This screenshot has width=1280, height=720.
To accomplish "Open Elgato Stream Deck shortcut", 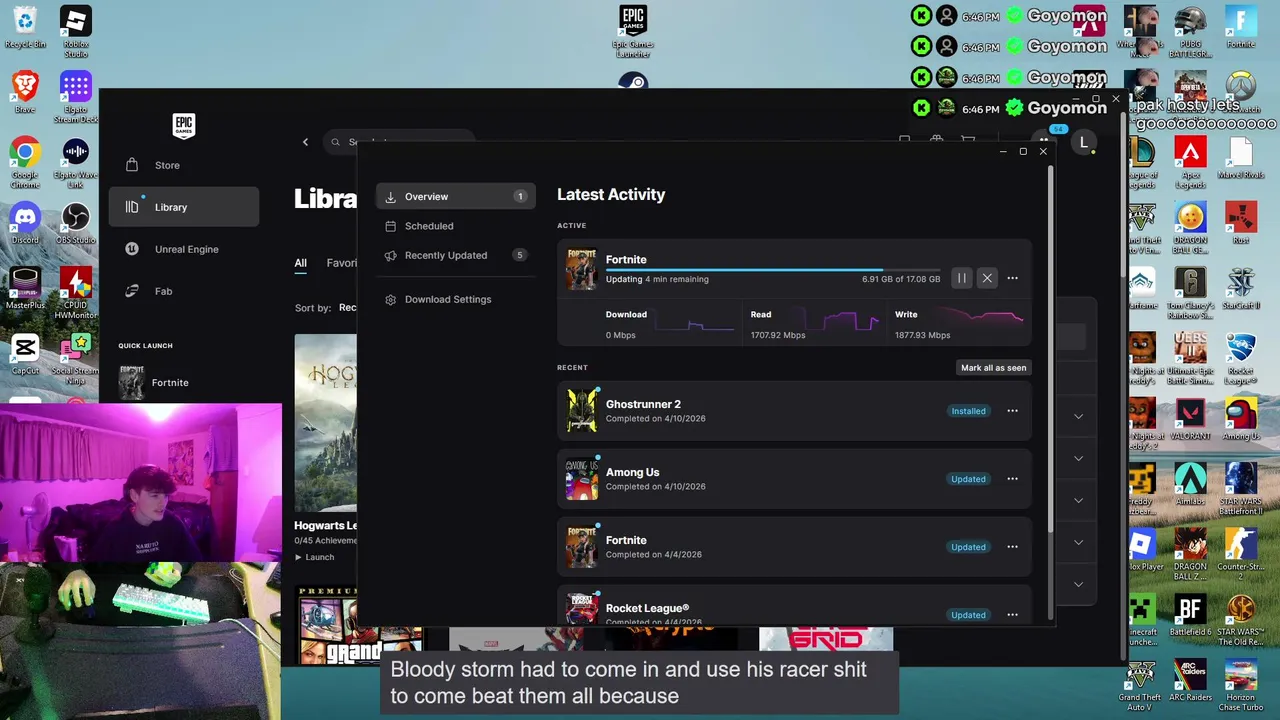I will (75, 97).
